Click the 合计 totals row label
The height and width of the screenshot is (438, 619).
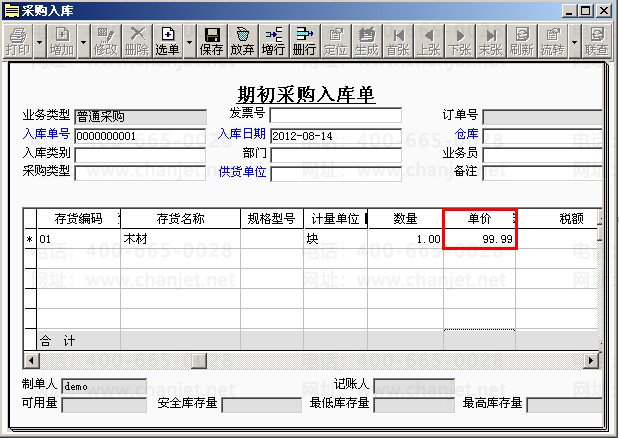click(58, 341)
